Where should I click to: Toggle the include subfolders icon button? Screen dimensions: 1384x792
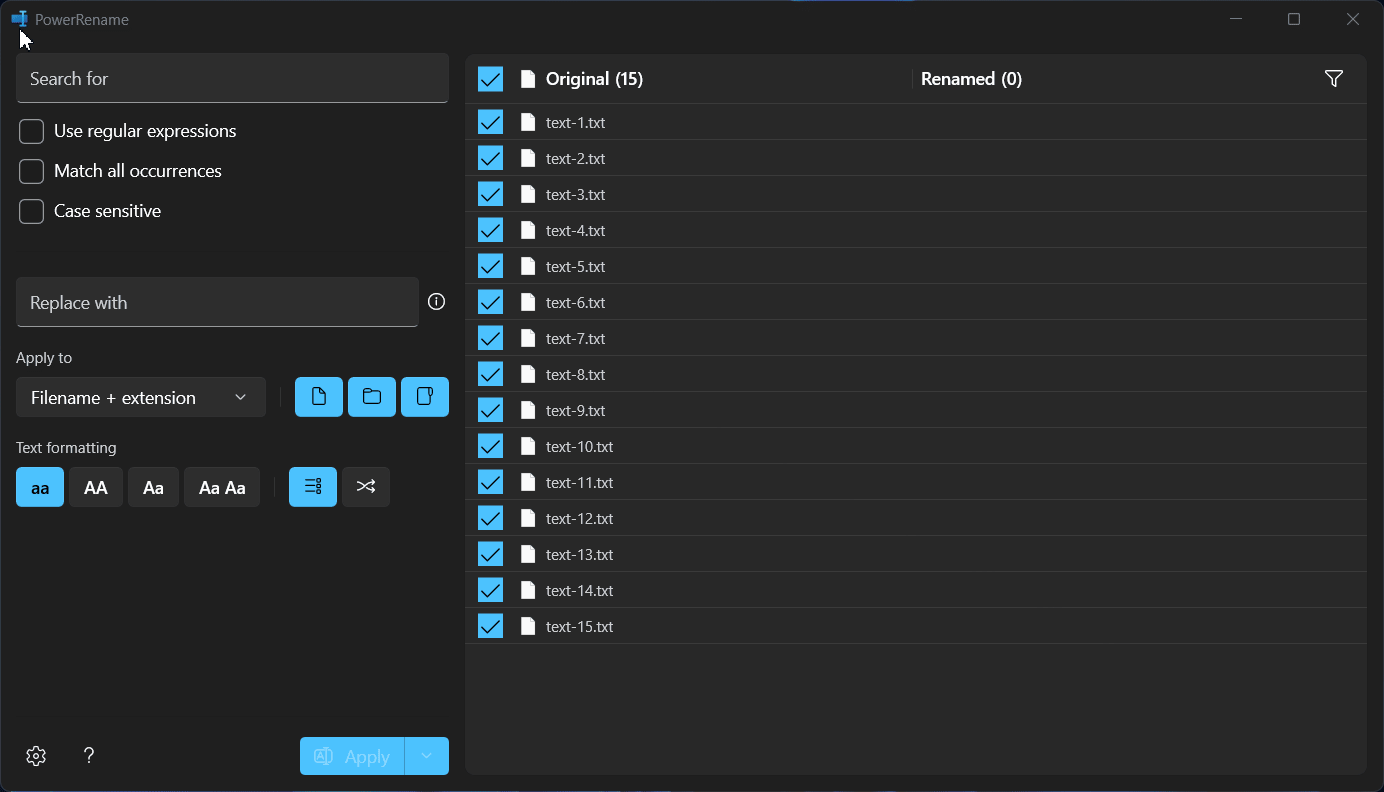[x=425, y=397]
